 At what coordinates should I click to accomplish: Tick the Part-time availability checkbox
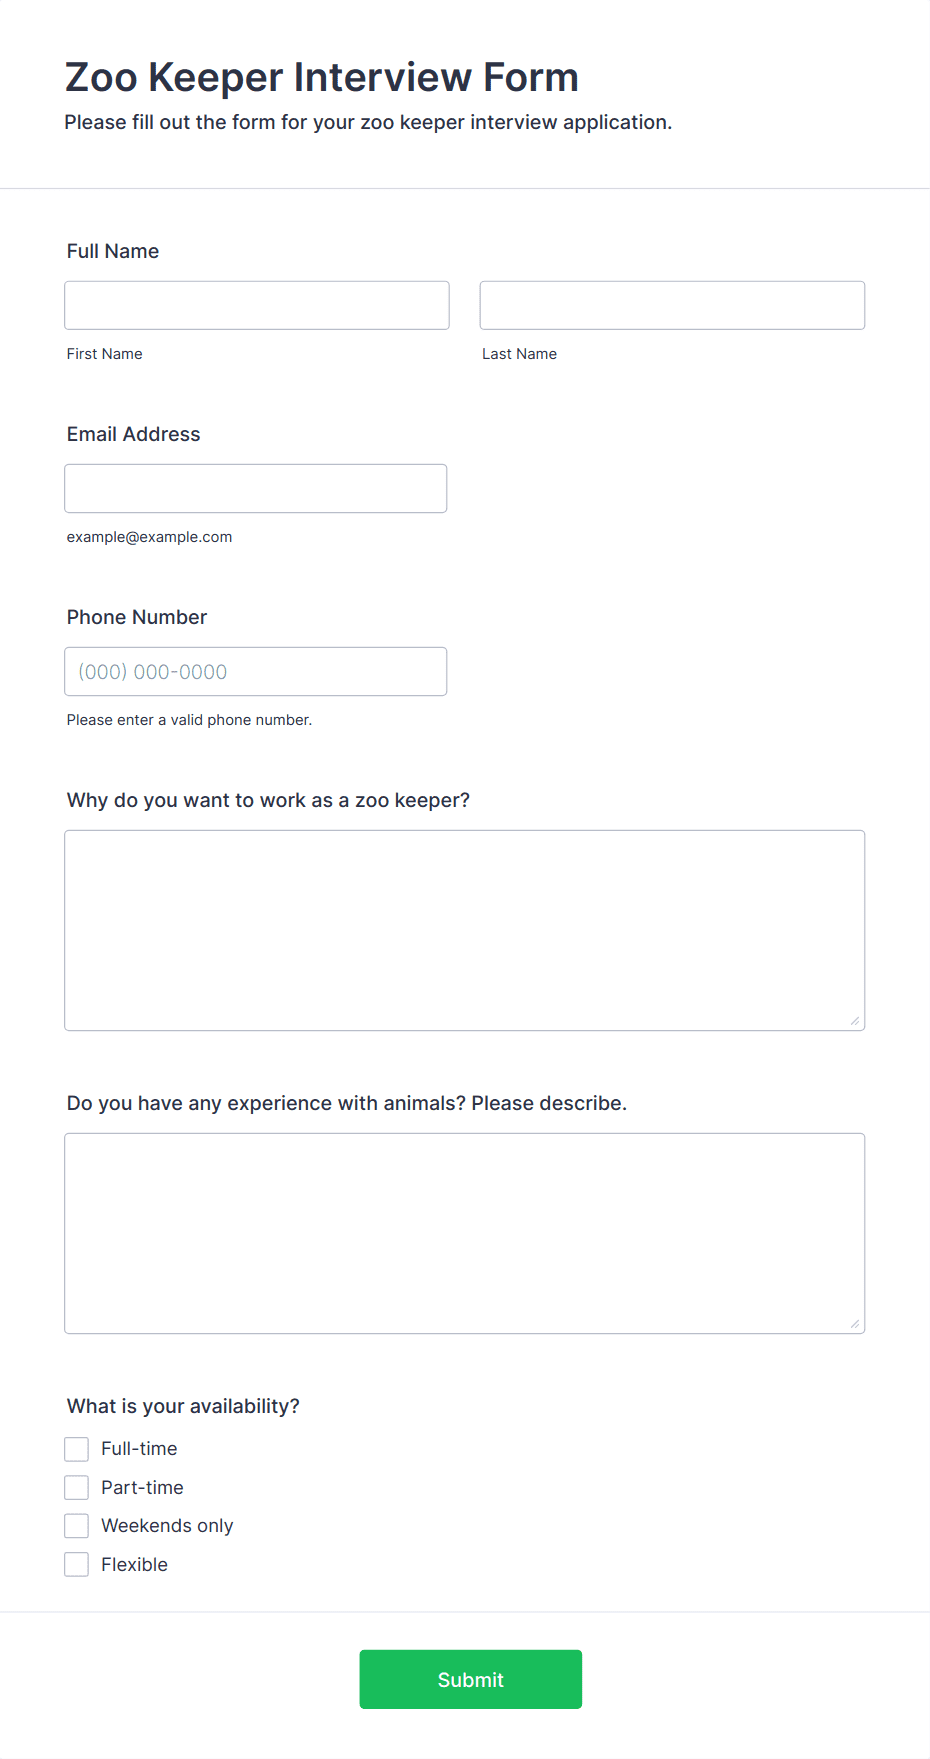tap(77, 1488)
